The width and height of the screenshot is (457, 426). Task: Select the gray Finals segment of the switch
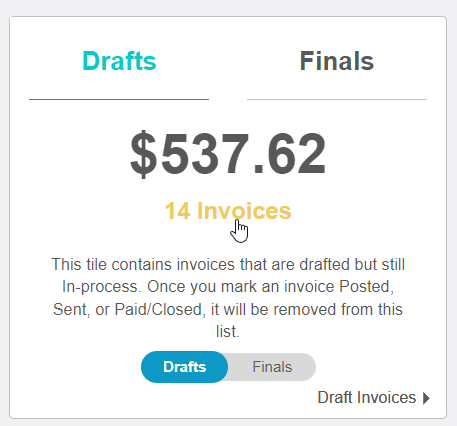point(272,367)
